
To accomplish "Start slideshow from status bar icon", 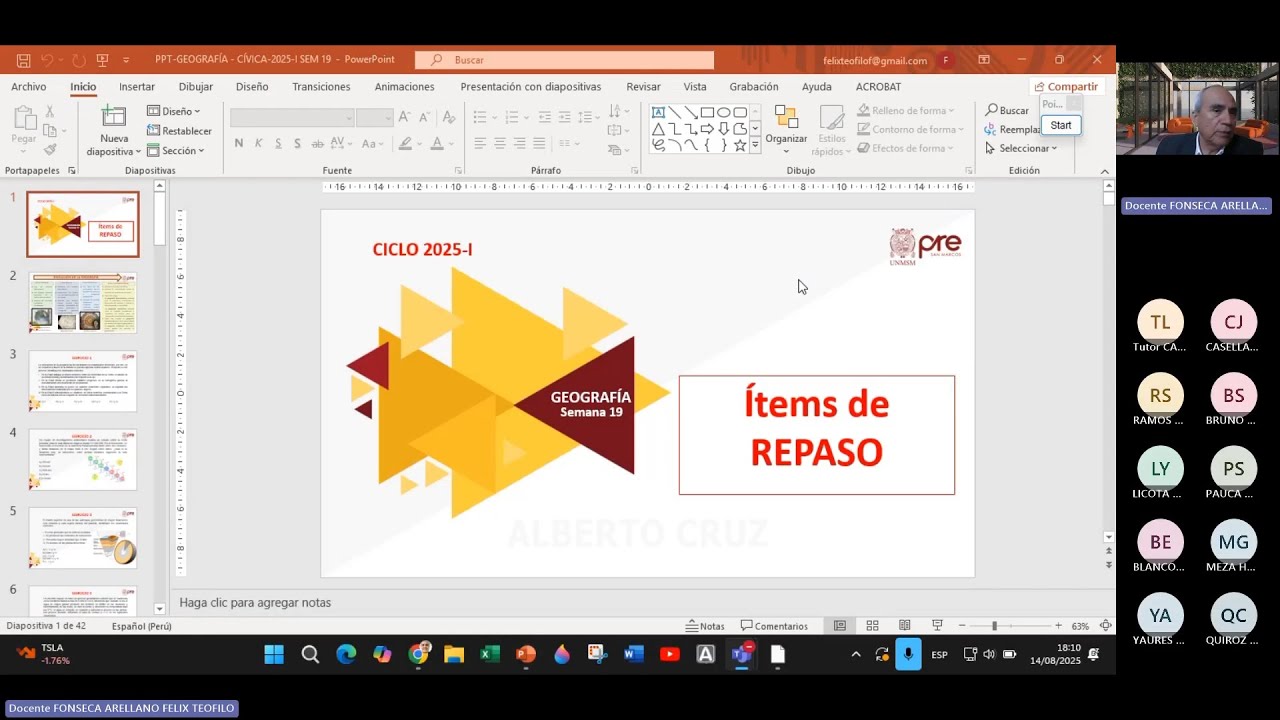I will click(x=937, y=626).
